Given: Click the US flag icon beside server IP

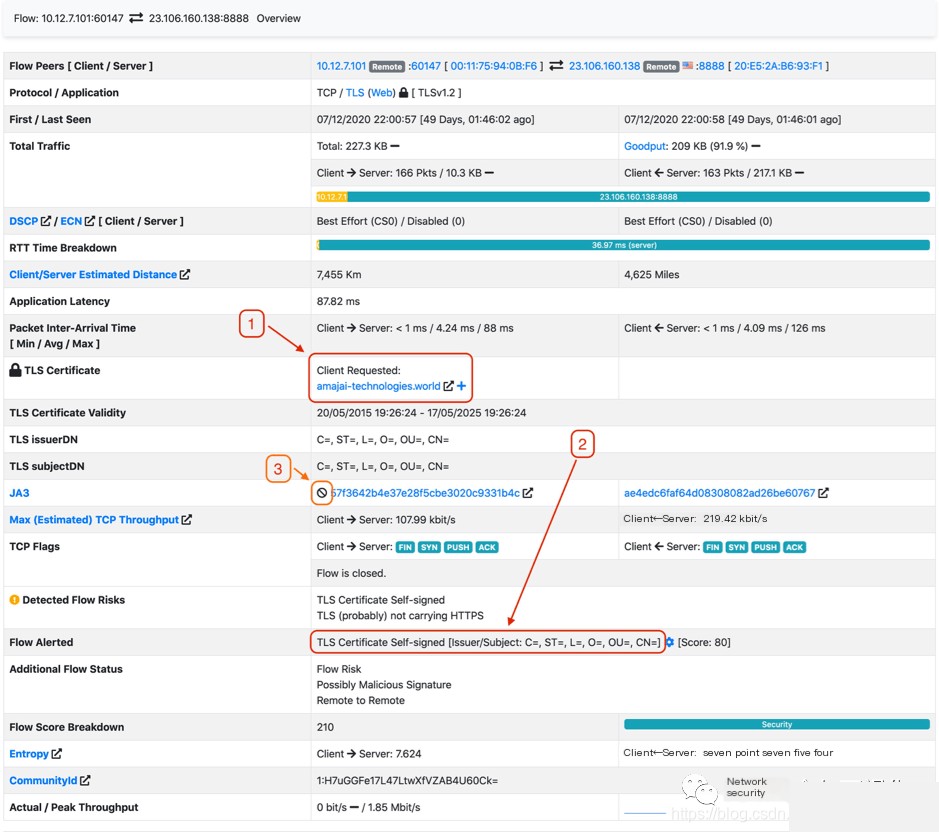Looking at the screenshot, I should point(688,66).
